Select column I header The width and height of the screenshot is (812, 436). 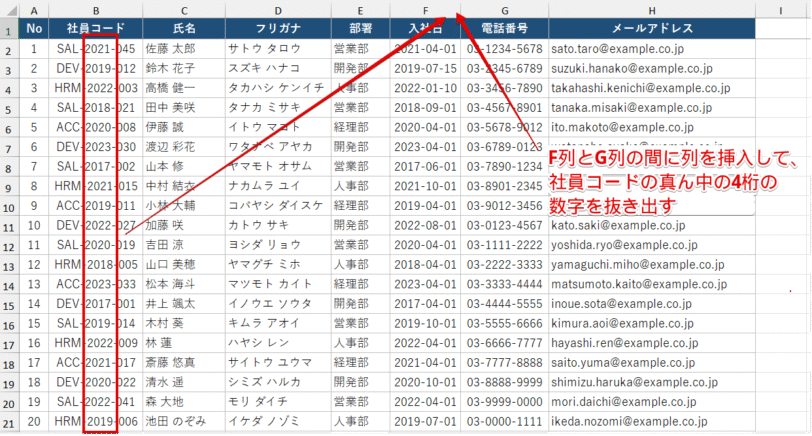pyautogui.click(x=780, y=10)
